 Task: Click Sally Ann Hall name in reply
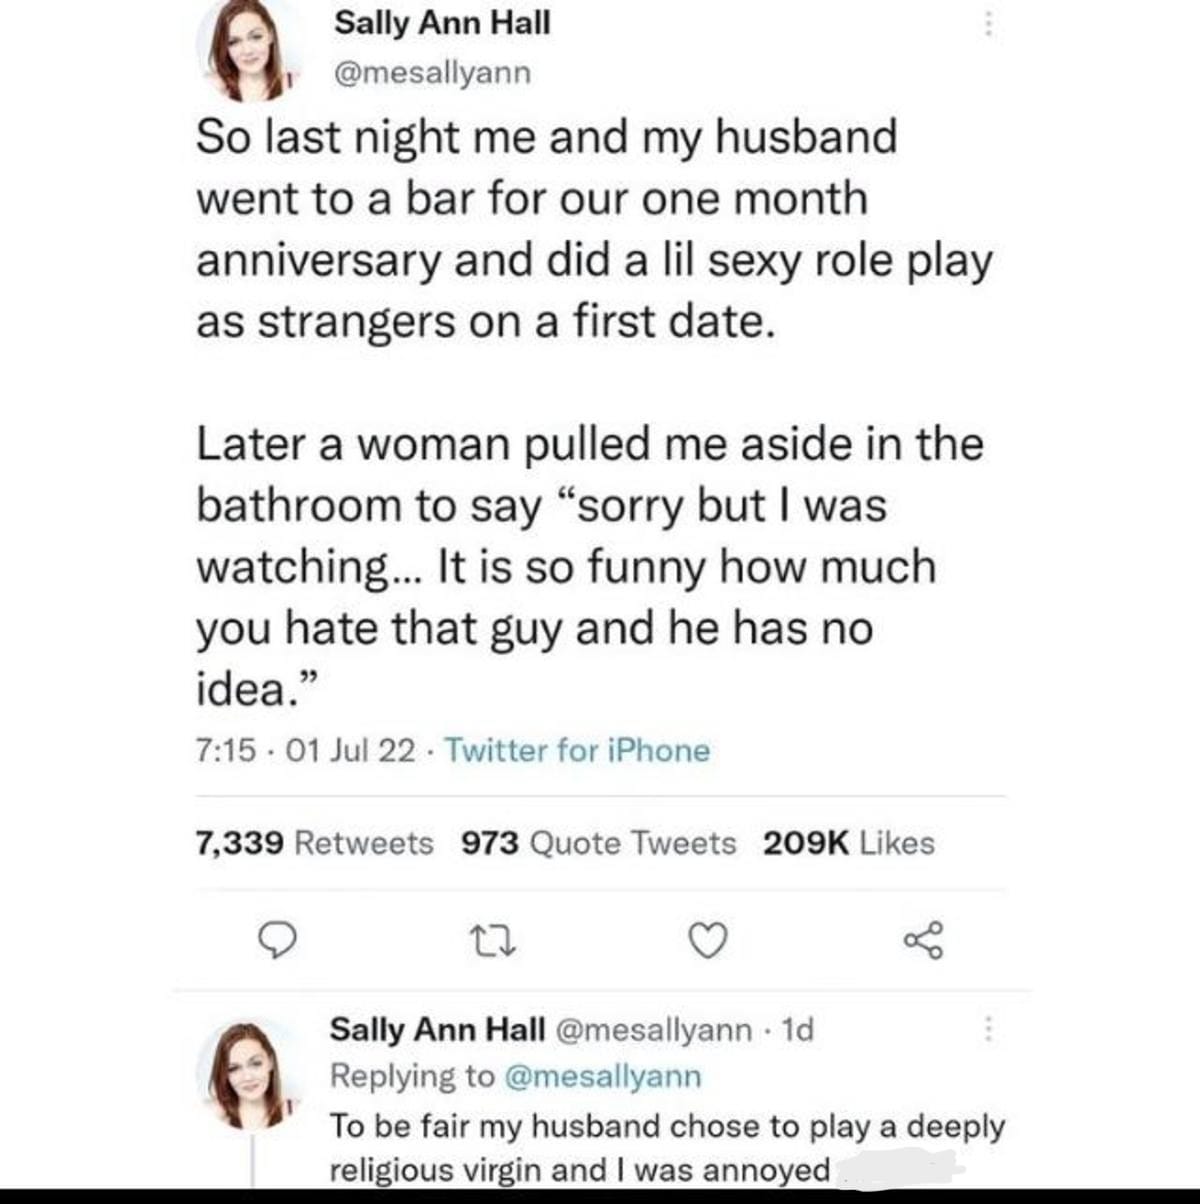(437, 1029)
